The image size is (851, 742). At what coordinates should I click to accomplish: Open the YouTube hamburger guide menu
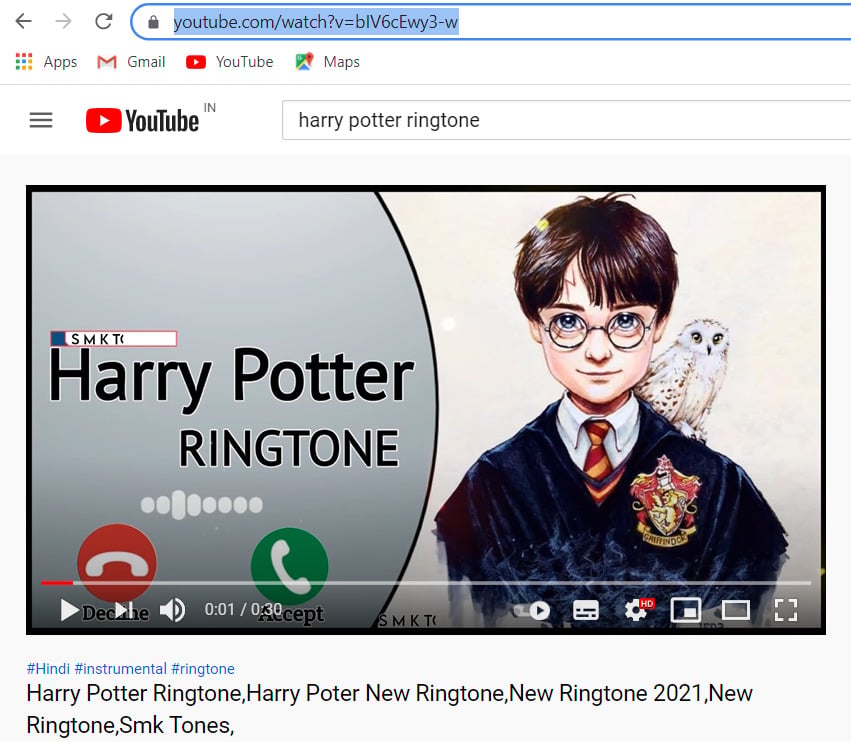[41, 120]
